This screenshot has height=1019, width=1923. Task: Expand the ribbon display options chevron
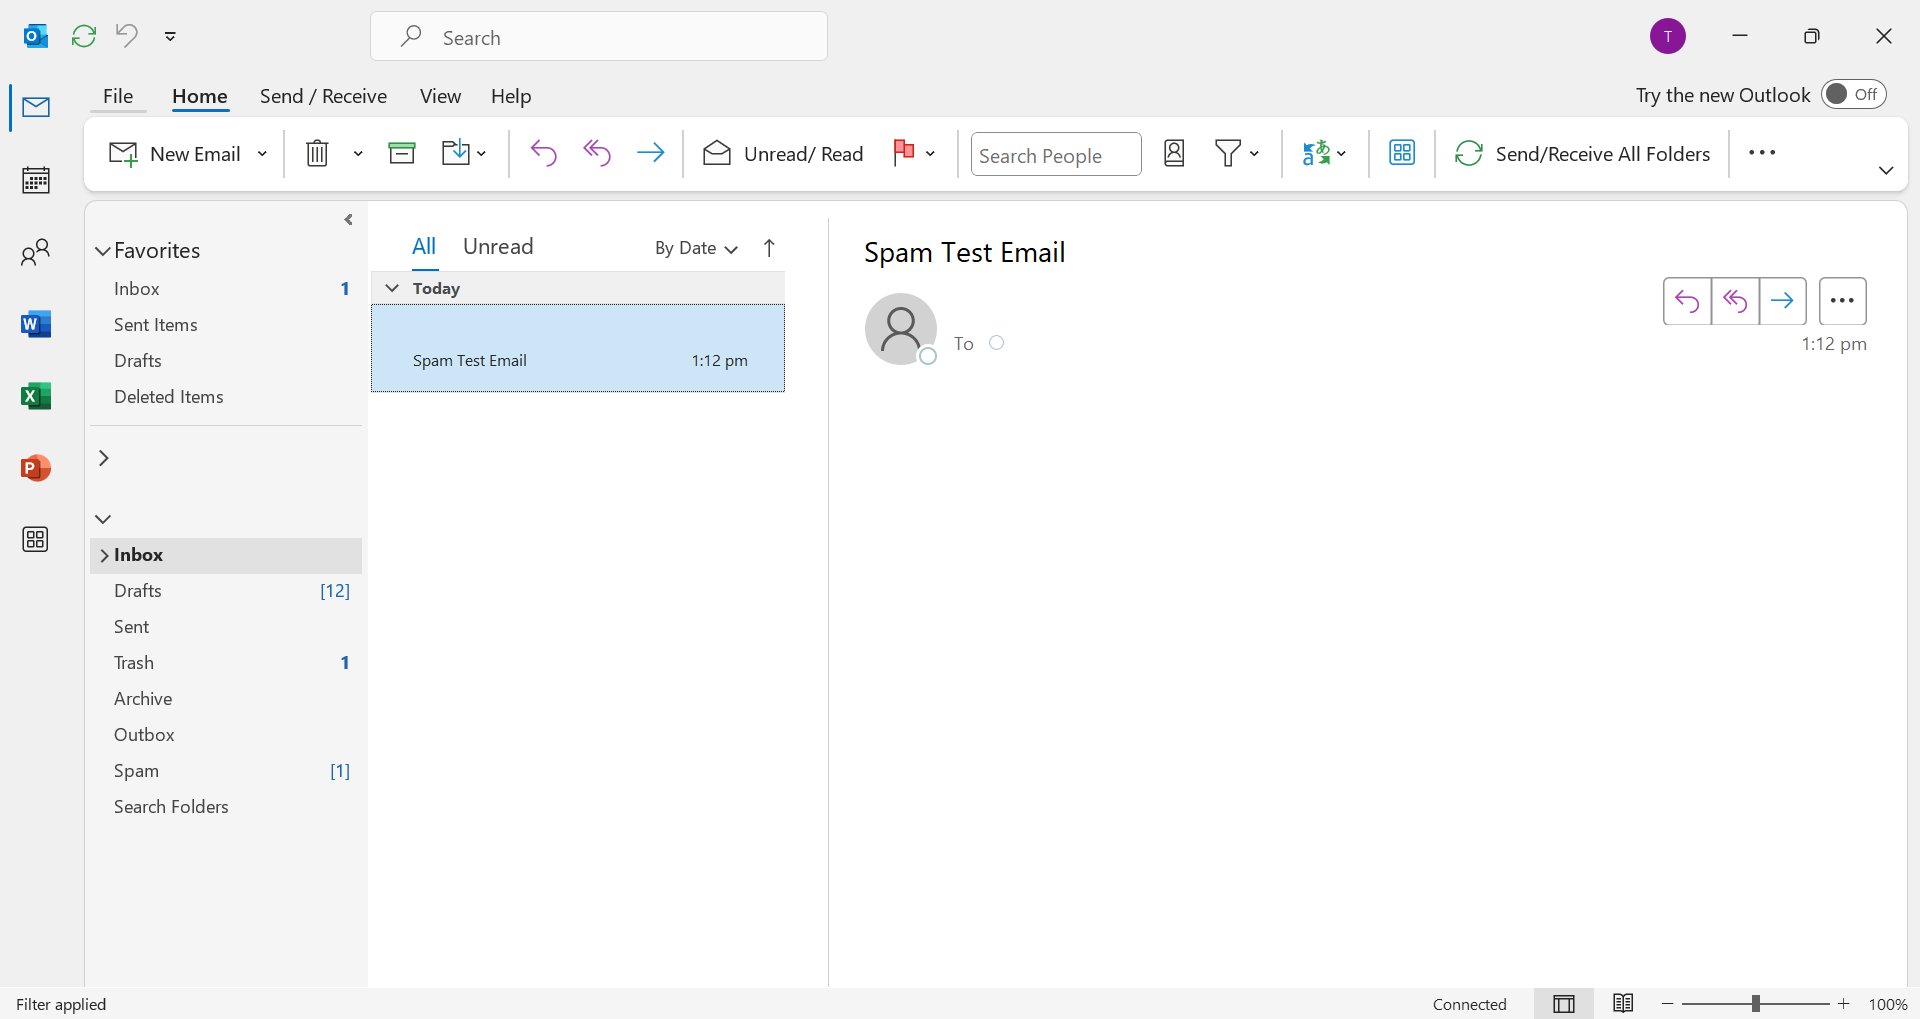tap(1886, 171)
